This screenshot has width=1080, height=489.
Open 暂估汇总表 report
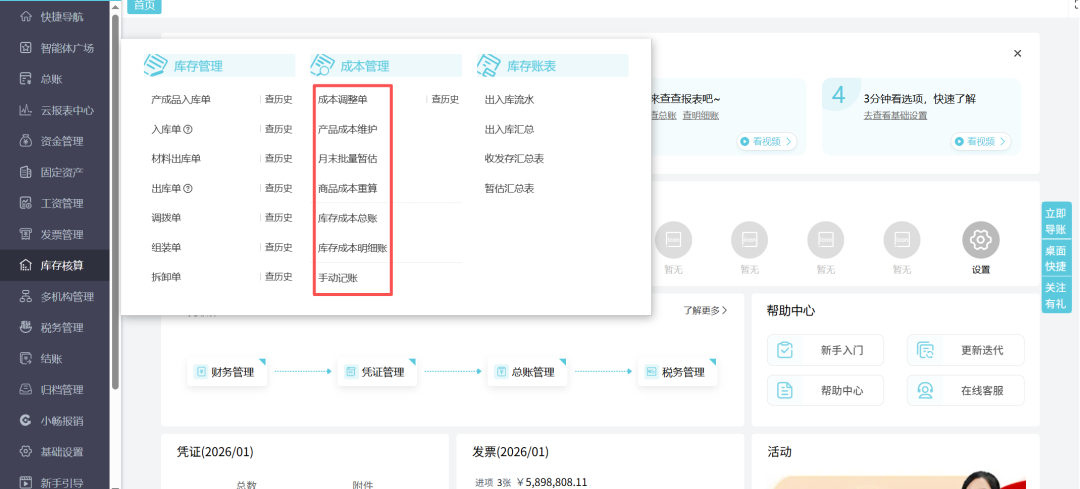pyautogui.click(x=509, y=189)
